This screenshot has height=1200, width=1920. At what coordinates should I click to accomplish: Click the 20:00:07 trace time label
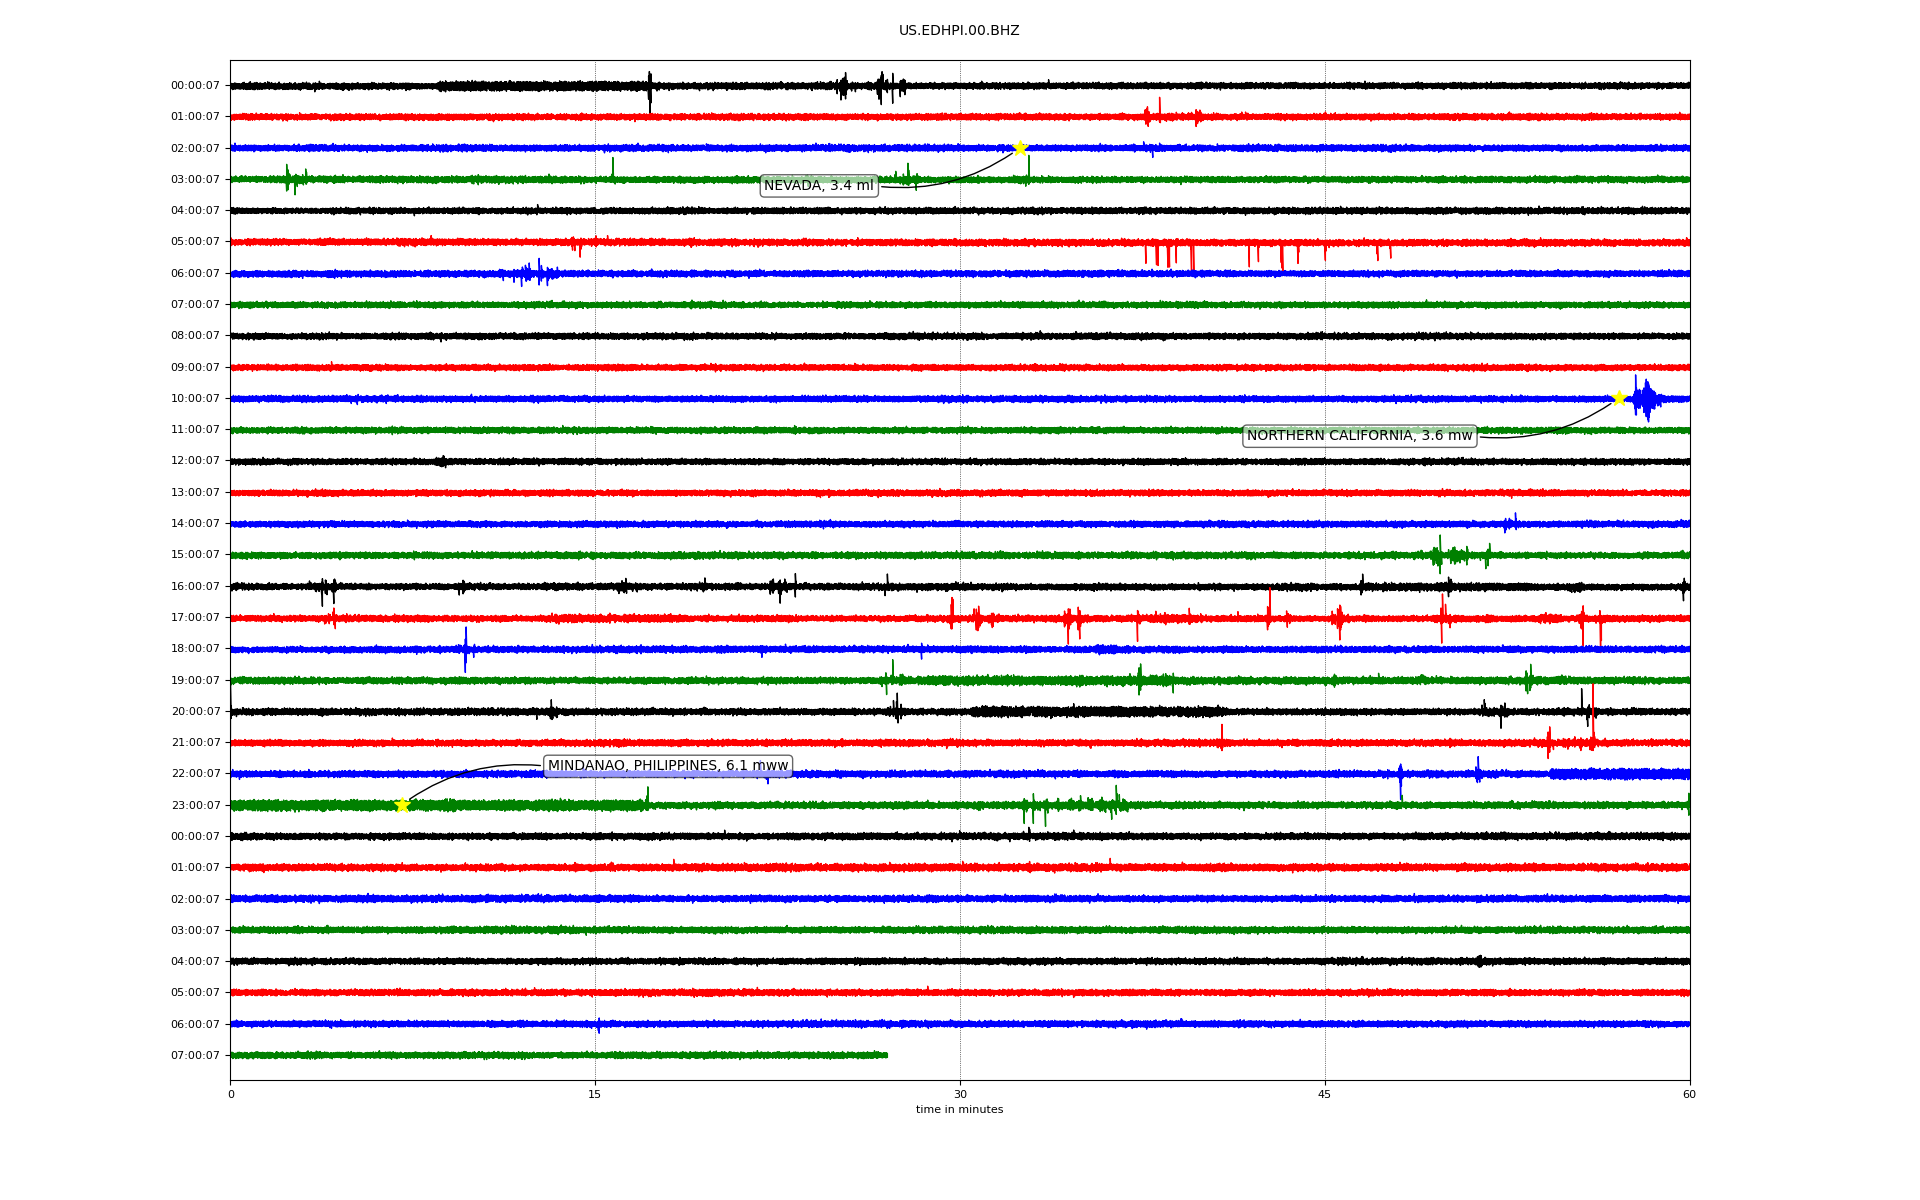coord(195,711)
